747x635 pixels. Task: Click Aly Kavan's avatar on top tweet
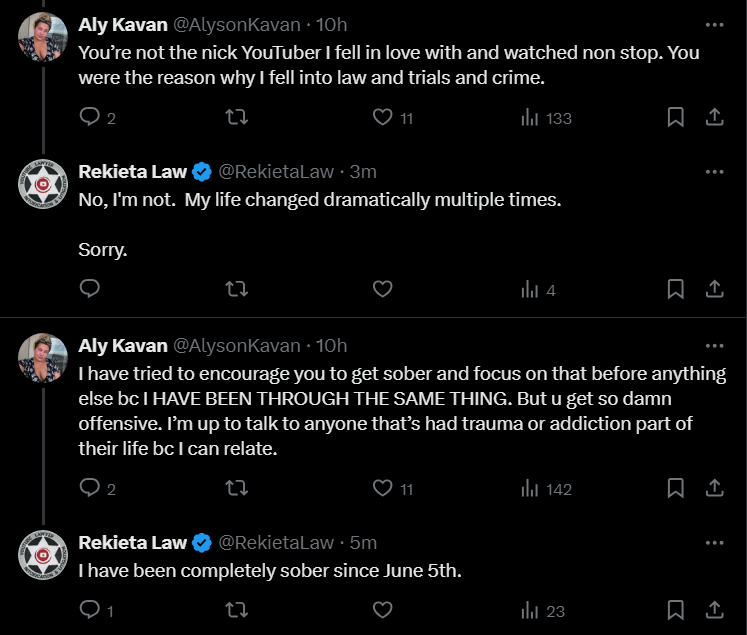[43, 37]
